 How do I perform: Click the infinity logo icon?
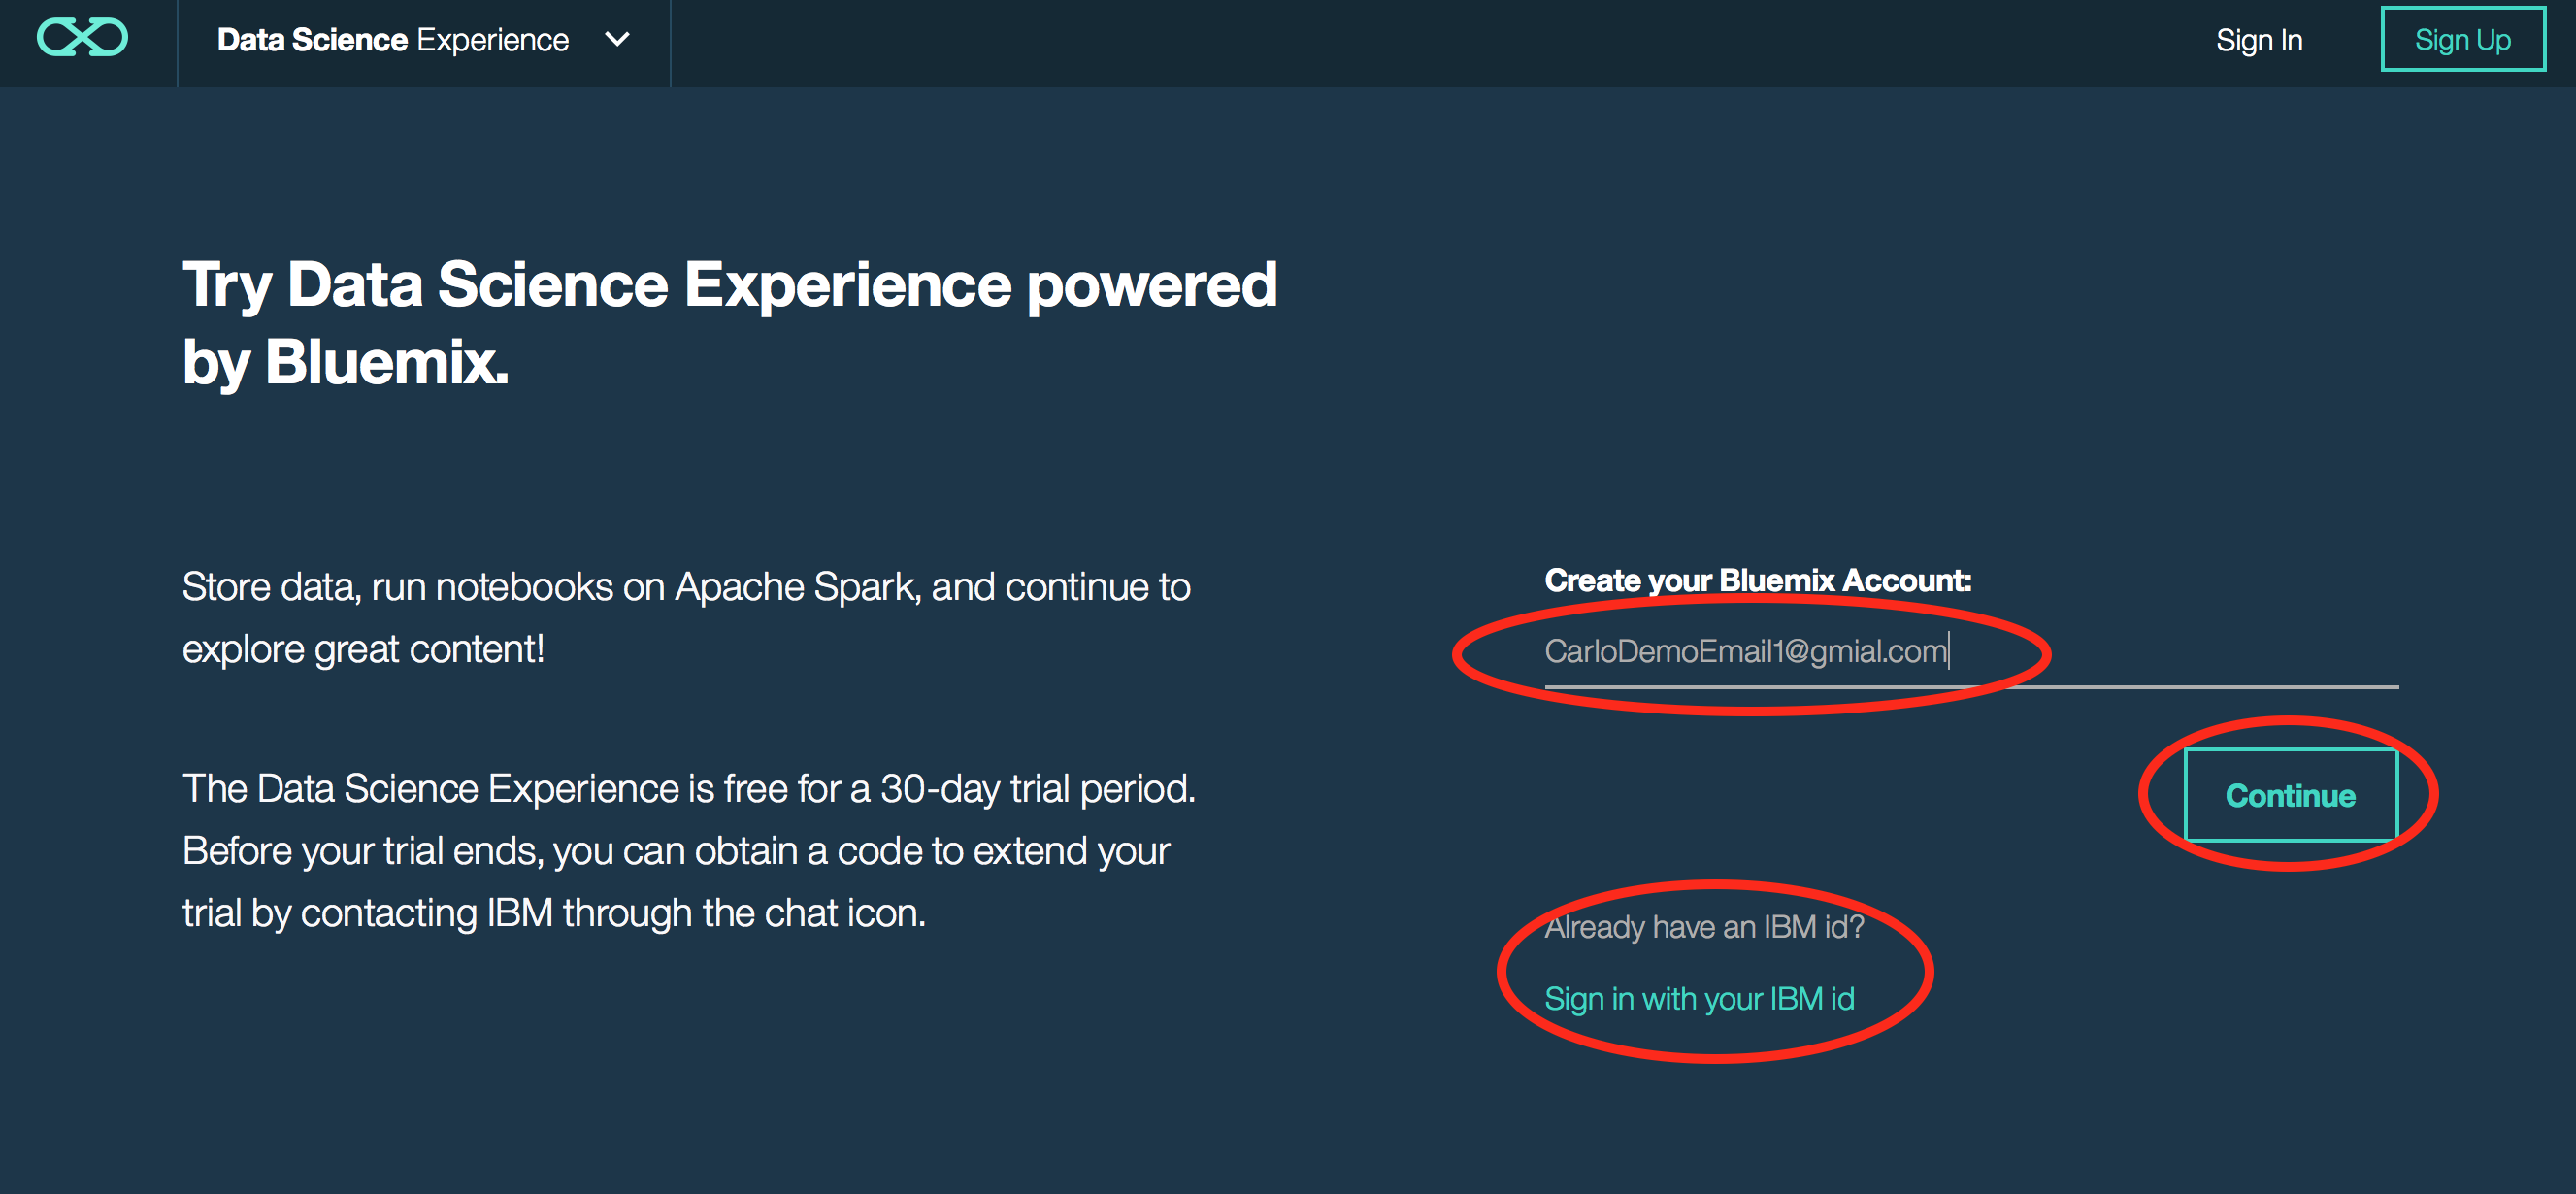pos(82,38)
